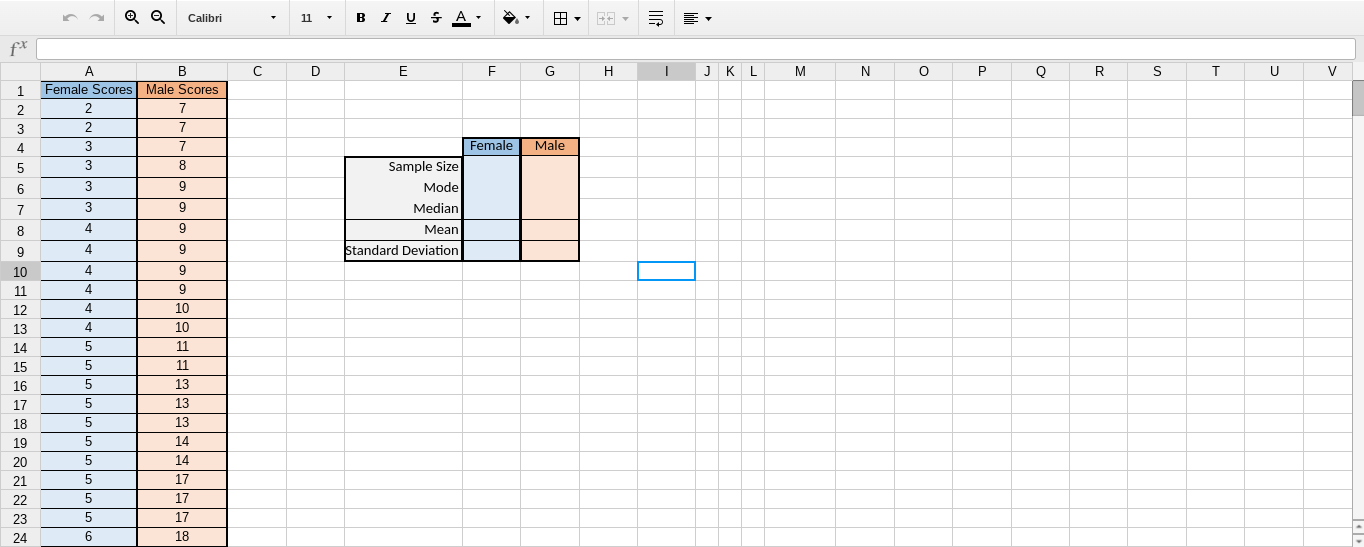Select the highlighted cell I10
1364x547 pixels.
pyautogui.click(x=667, y=271)
